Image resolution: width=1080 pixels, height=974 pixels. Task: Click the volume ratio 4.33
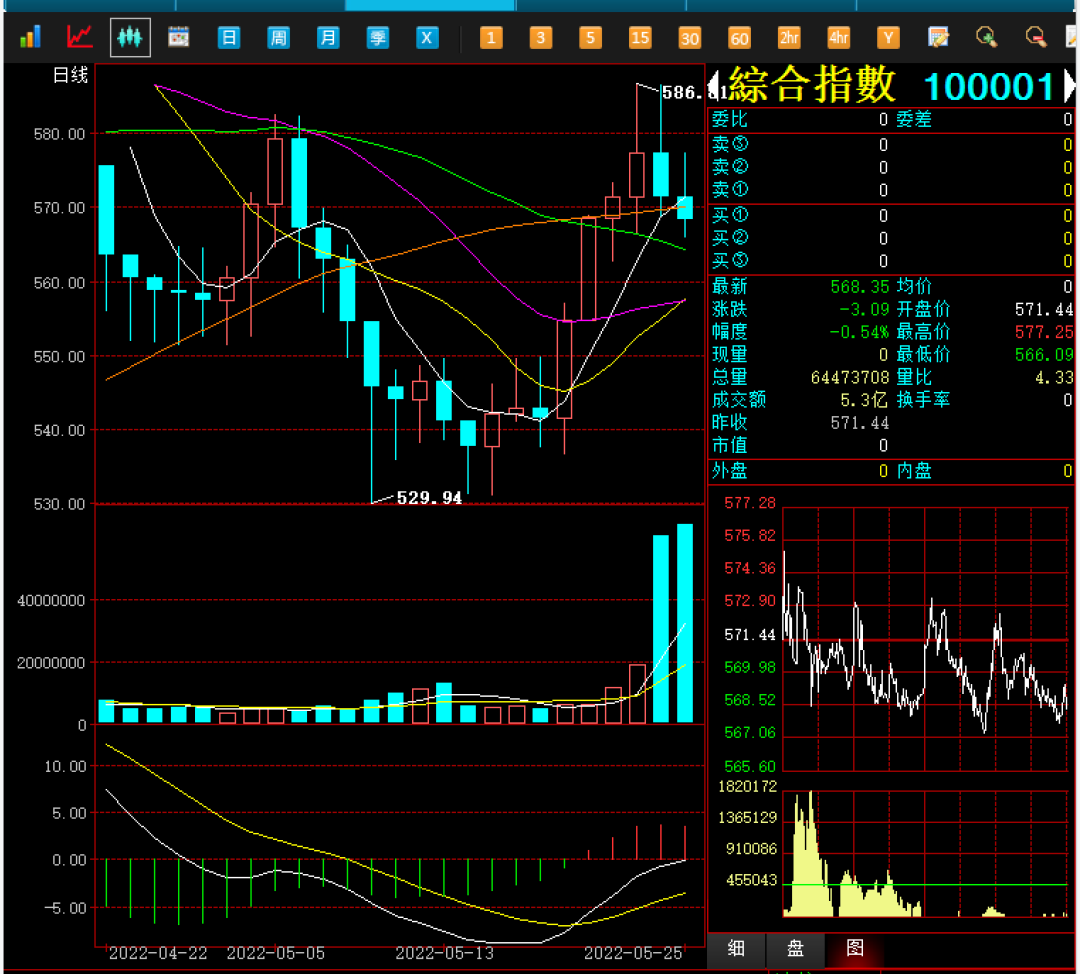coord(1054,377)
